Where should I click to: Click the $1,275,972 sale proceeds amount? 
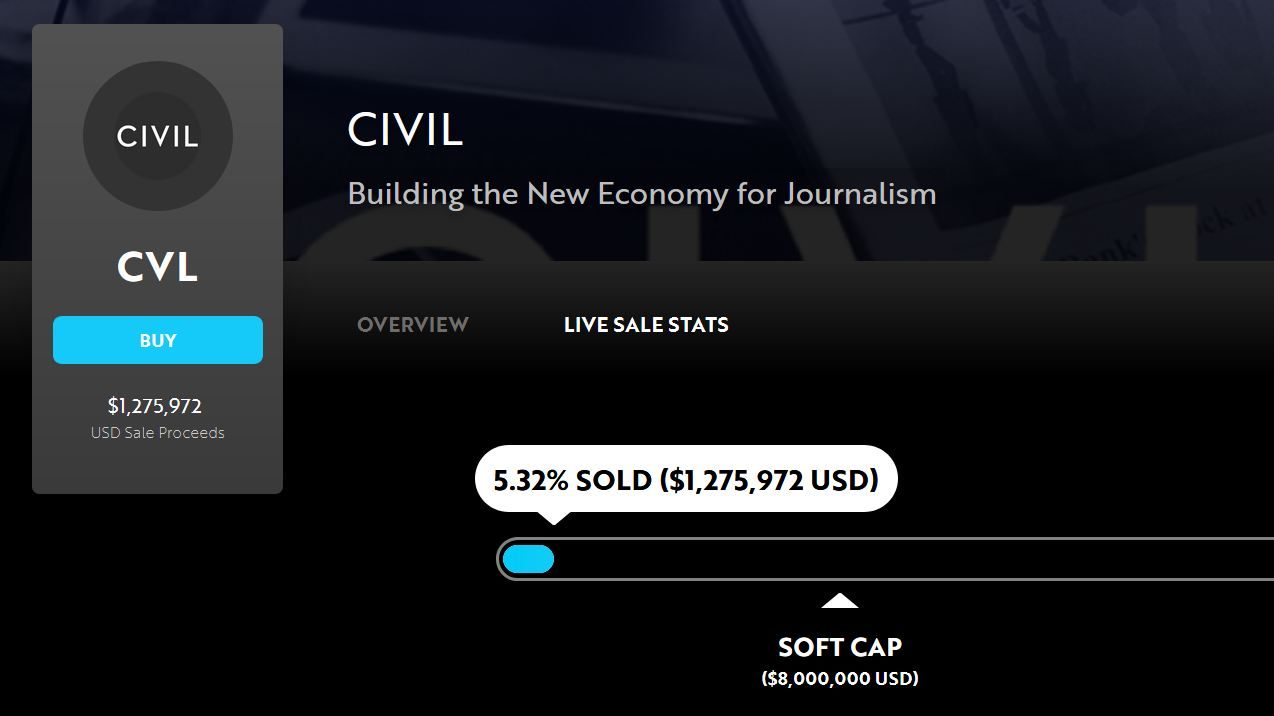pos(155,406)
